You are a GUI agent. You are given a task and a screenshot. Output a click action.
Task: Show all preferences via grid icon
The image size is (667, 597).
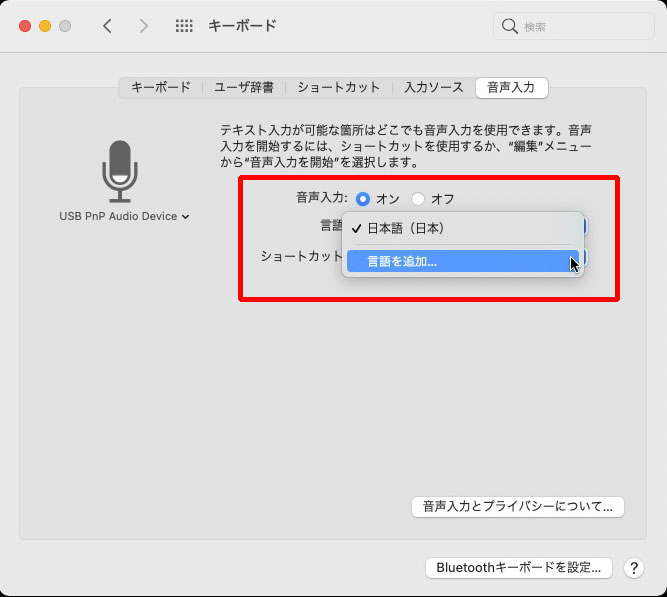point(184,26)
